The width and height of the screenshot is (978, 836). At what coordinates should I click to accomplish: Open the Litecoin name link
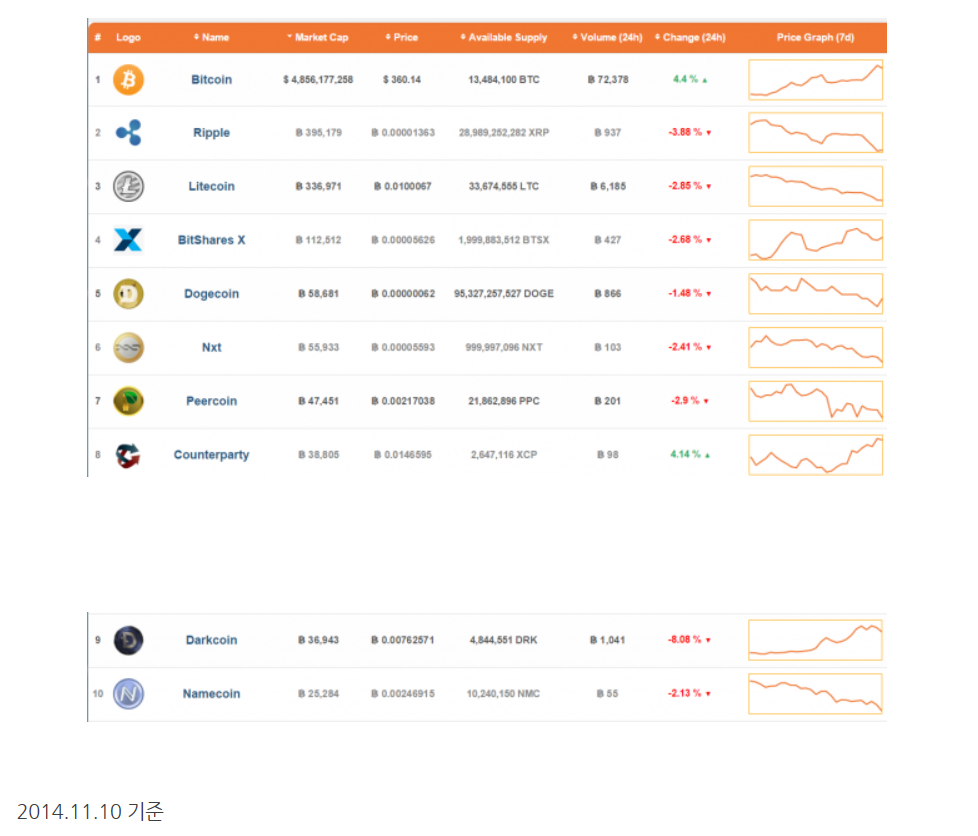click(x=211, y=187)
